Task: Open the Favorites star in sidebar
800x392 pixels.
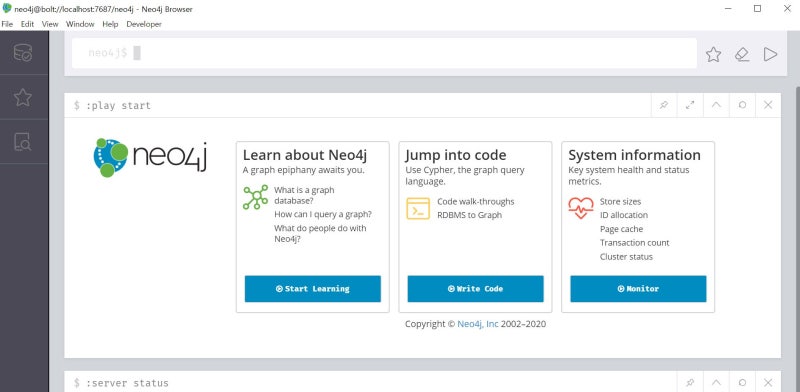Action: 23,97
